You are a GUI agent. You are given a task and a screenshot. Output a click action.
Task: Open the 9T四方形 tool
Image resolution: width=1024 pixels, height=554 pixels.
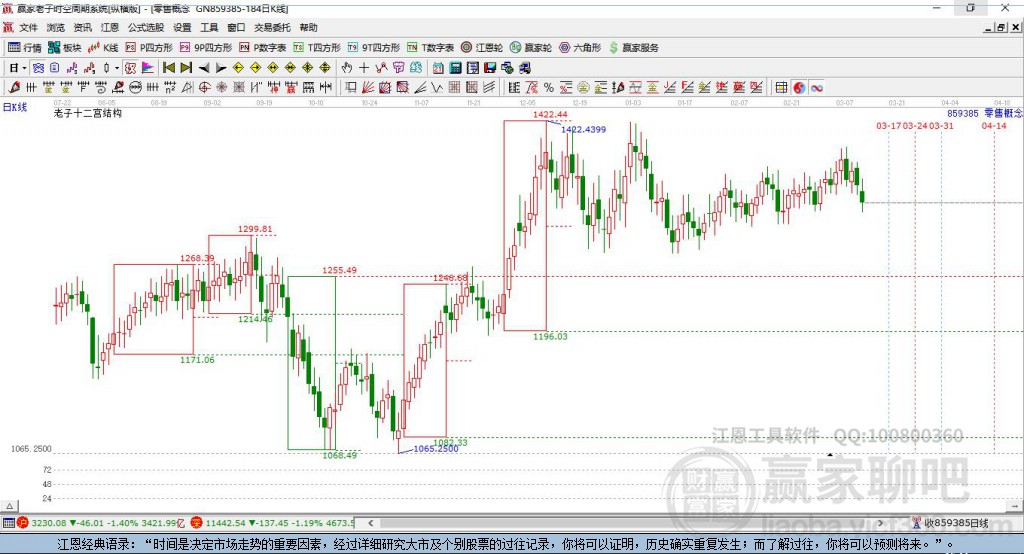pyautogui.click(x=374, y=48)
